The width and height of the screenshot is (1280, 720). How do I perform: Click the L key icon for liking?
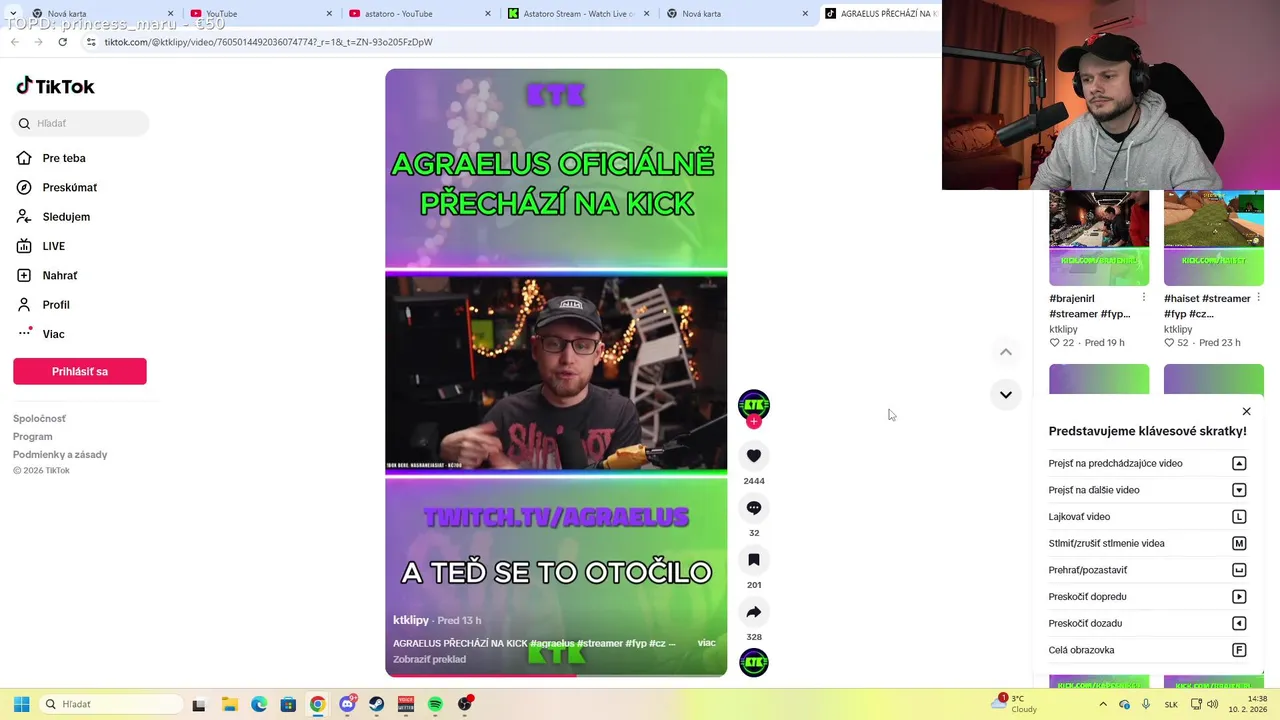click(x=1239, y=517)
